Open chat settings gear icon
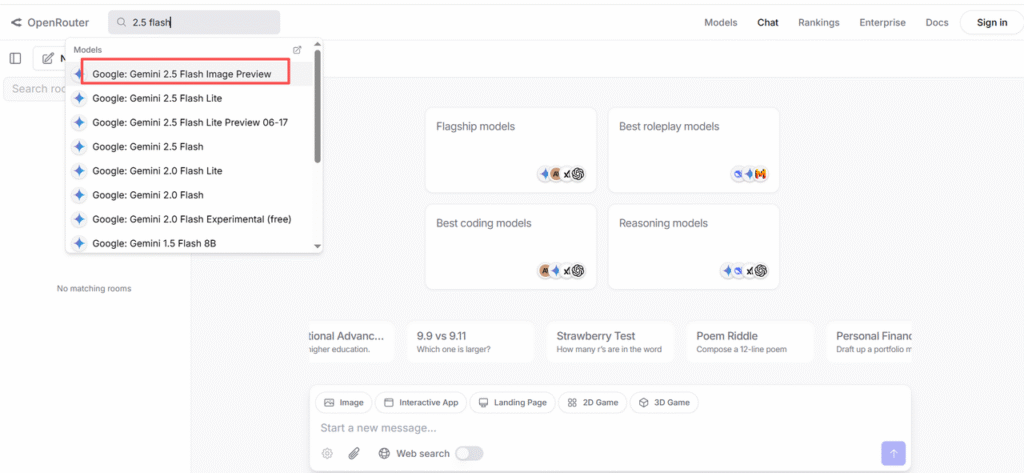The image size is (1024, 473). 327,453
